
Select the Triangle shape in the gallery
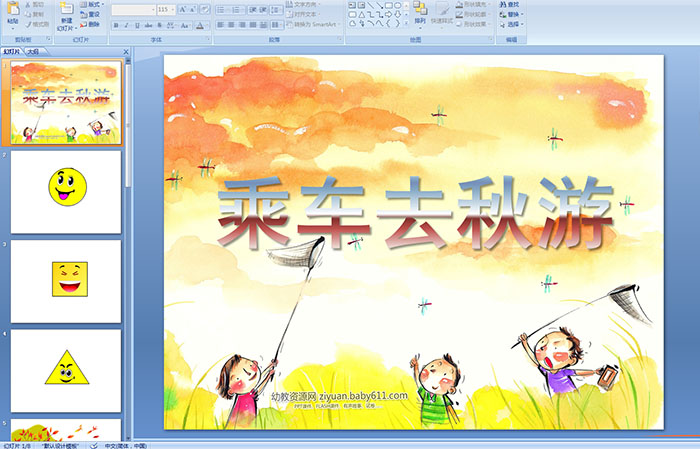362,15
